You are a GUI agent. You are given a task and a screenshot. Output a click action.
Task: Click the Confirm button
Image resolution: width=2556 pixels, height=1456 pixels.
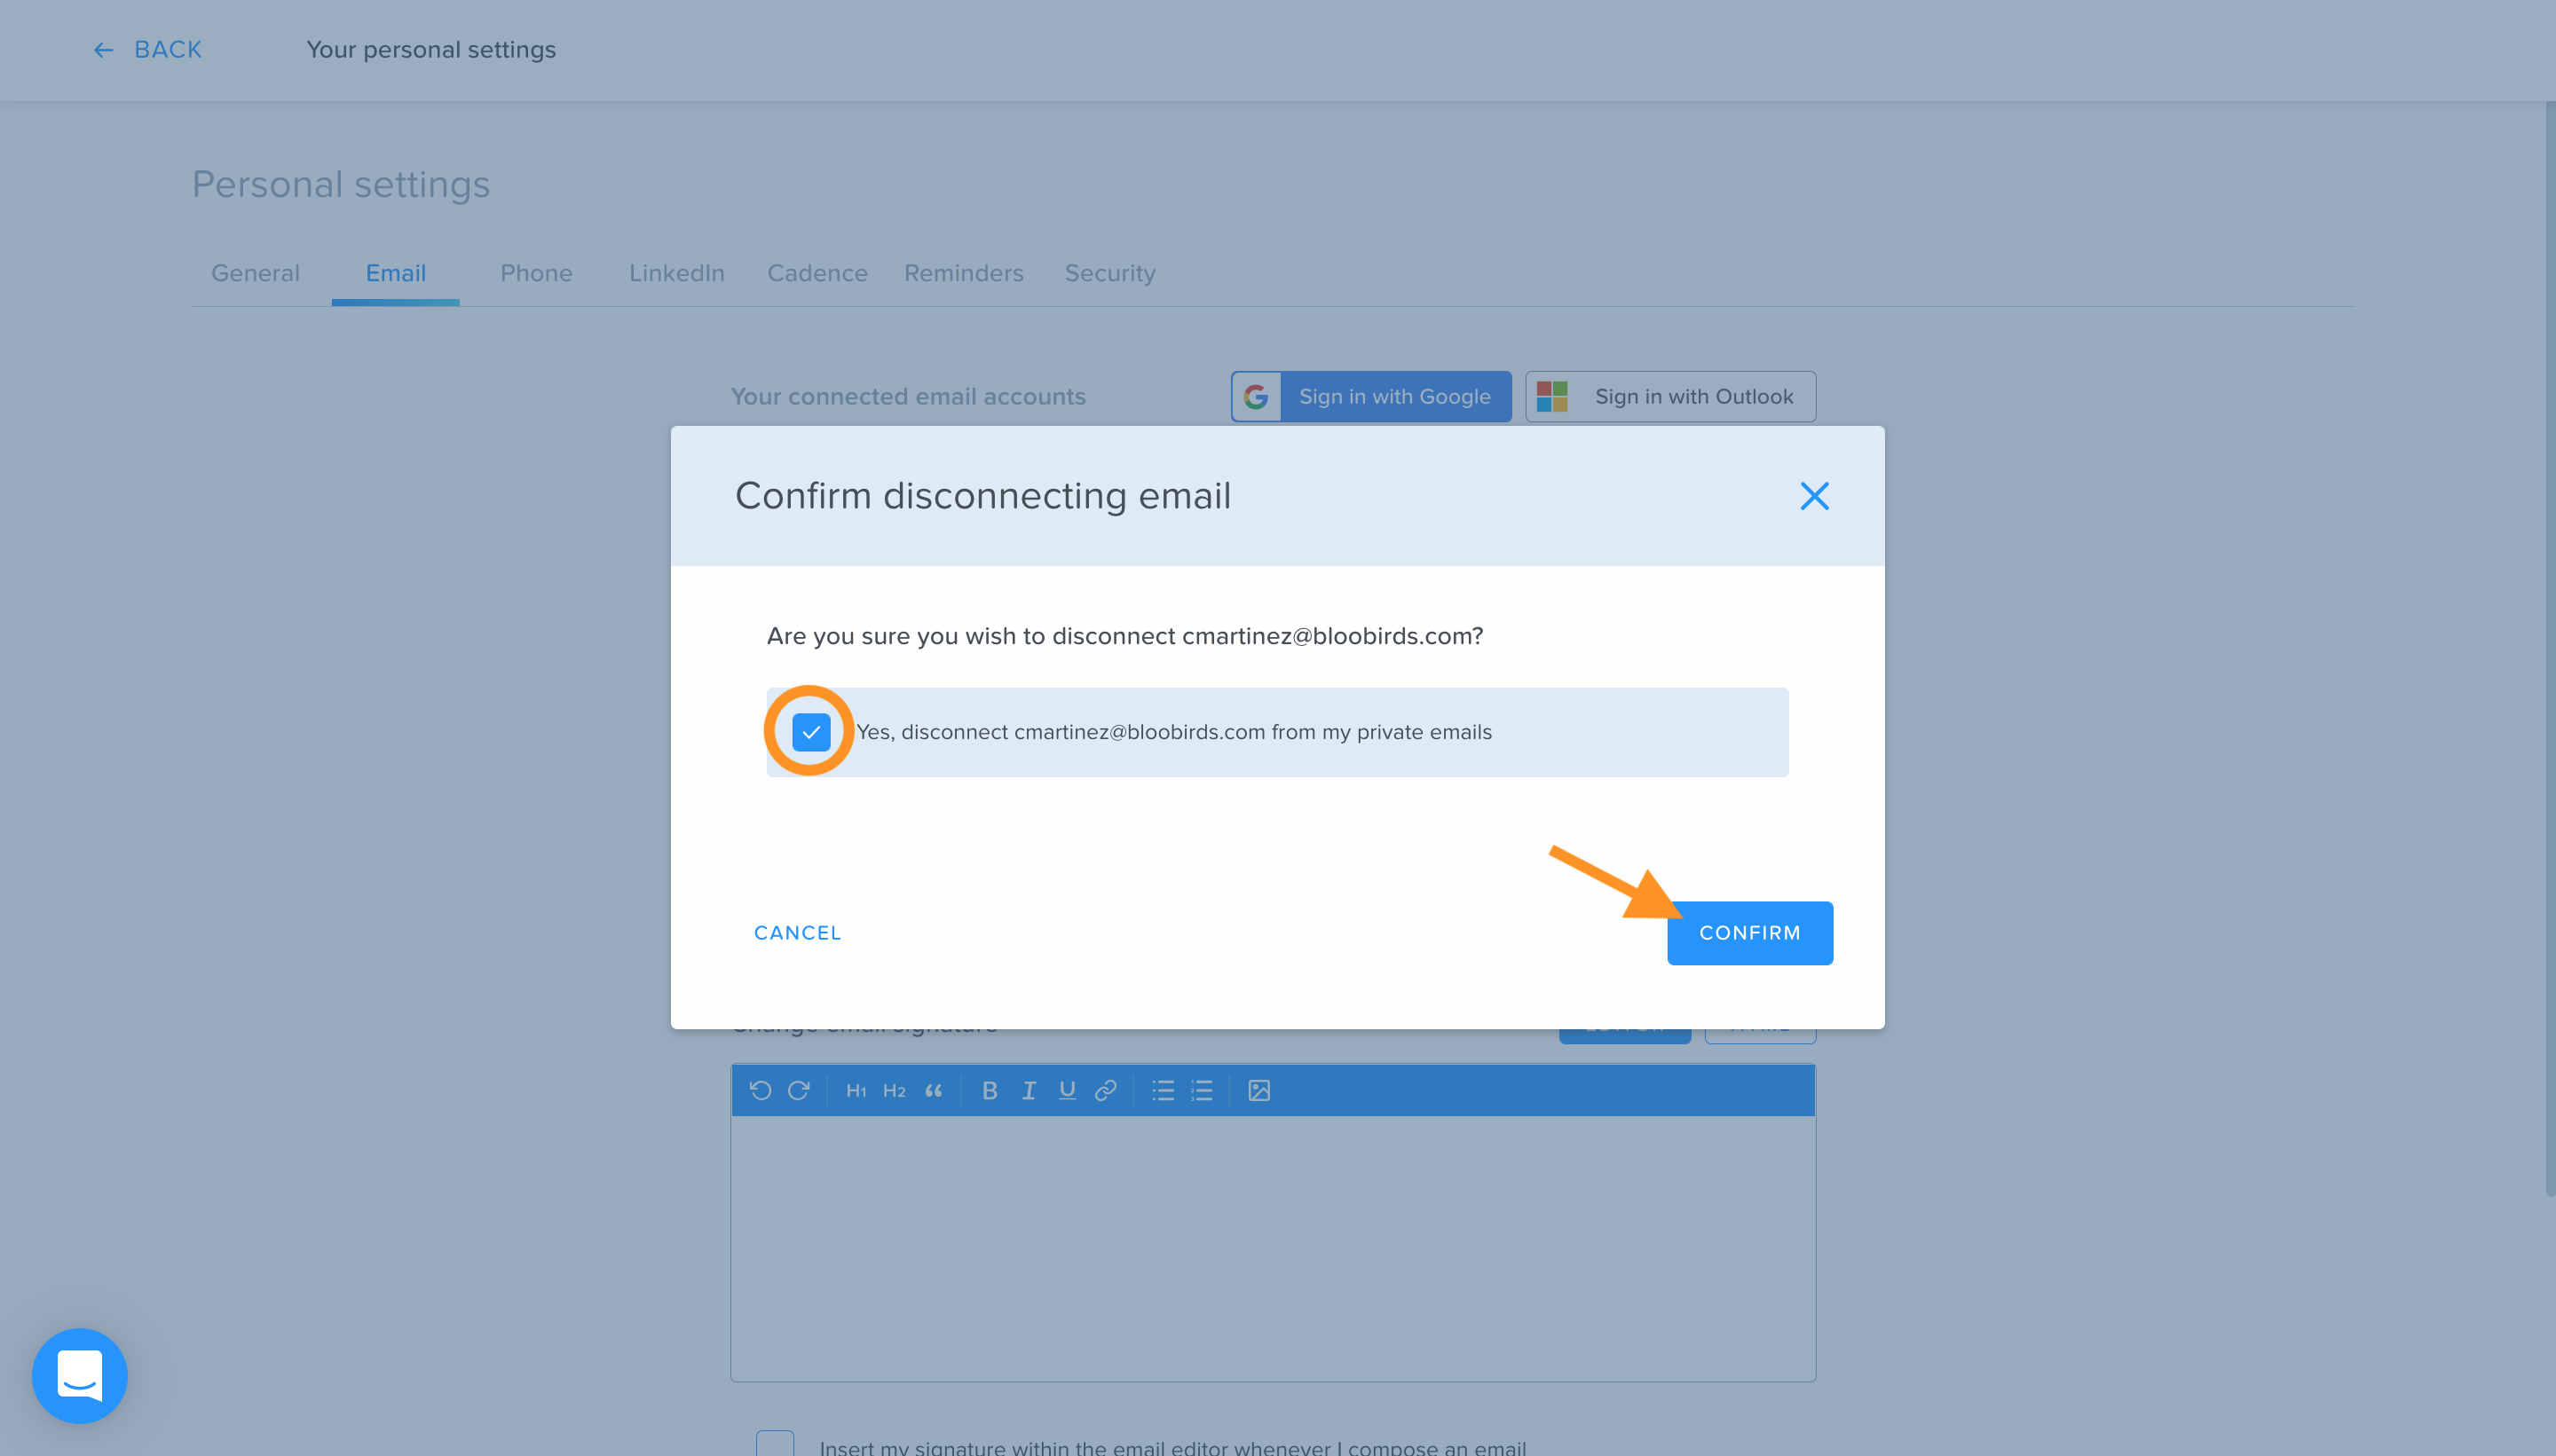click(1749, 933)
